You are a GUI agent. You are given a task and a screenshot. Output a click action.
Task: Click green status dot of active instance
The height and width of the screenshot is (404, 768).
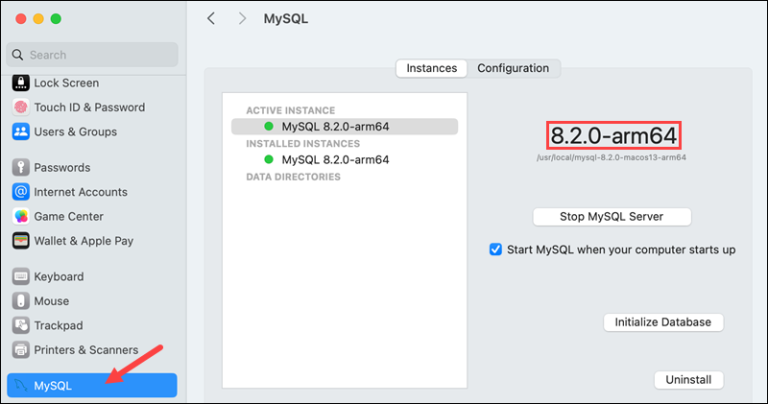[x=268, y=126]
